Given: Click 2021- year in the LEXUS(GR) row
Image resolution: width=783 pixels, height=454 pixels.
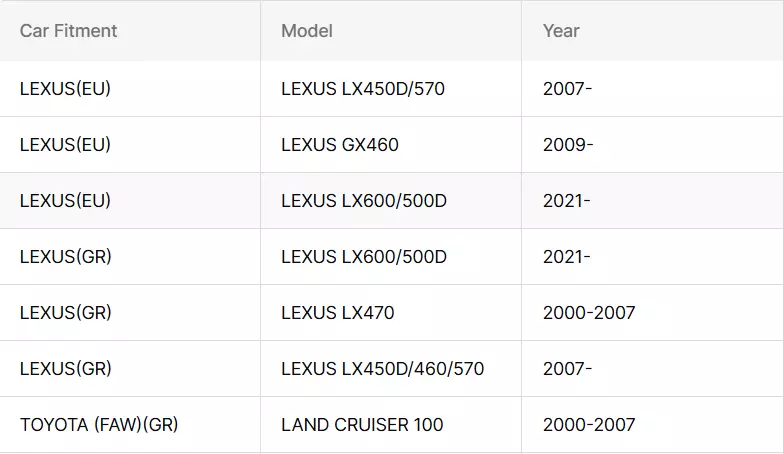Looking at the screenshot, I should [566, 257].
